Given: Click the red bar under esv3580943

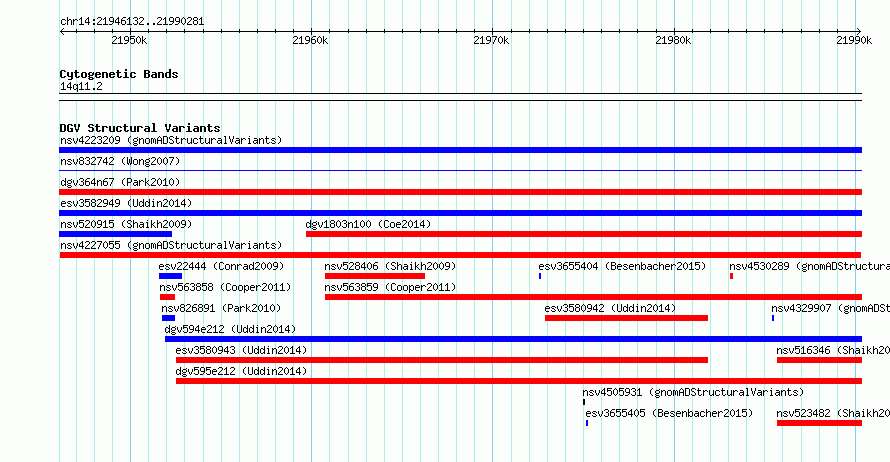Looking at the screenshot, I should pos(442,360).
